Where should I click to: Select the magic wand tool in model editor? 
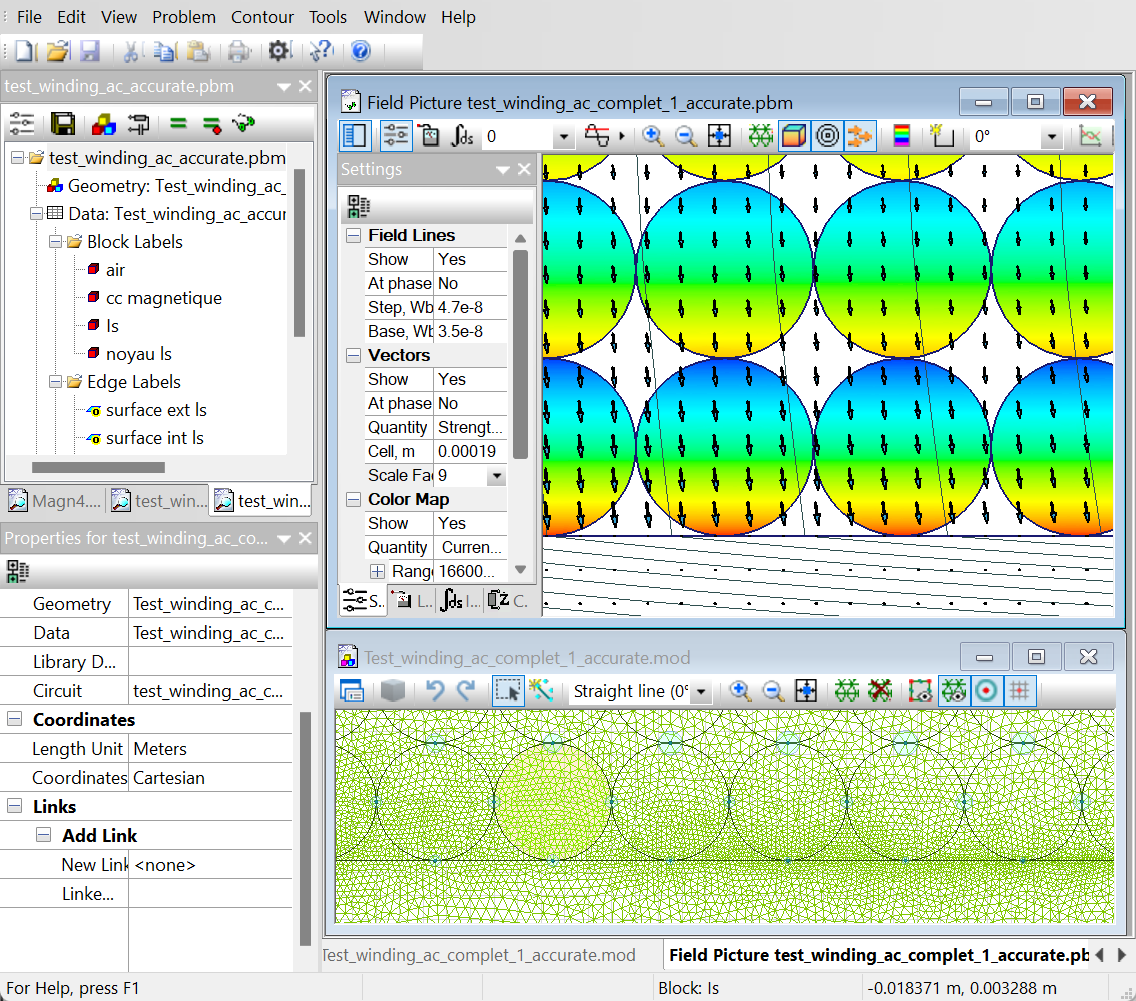(x=542, y=691)
